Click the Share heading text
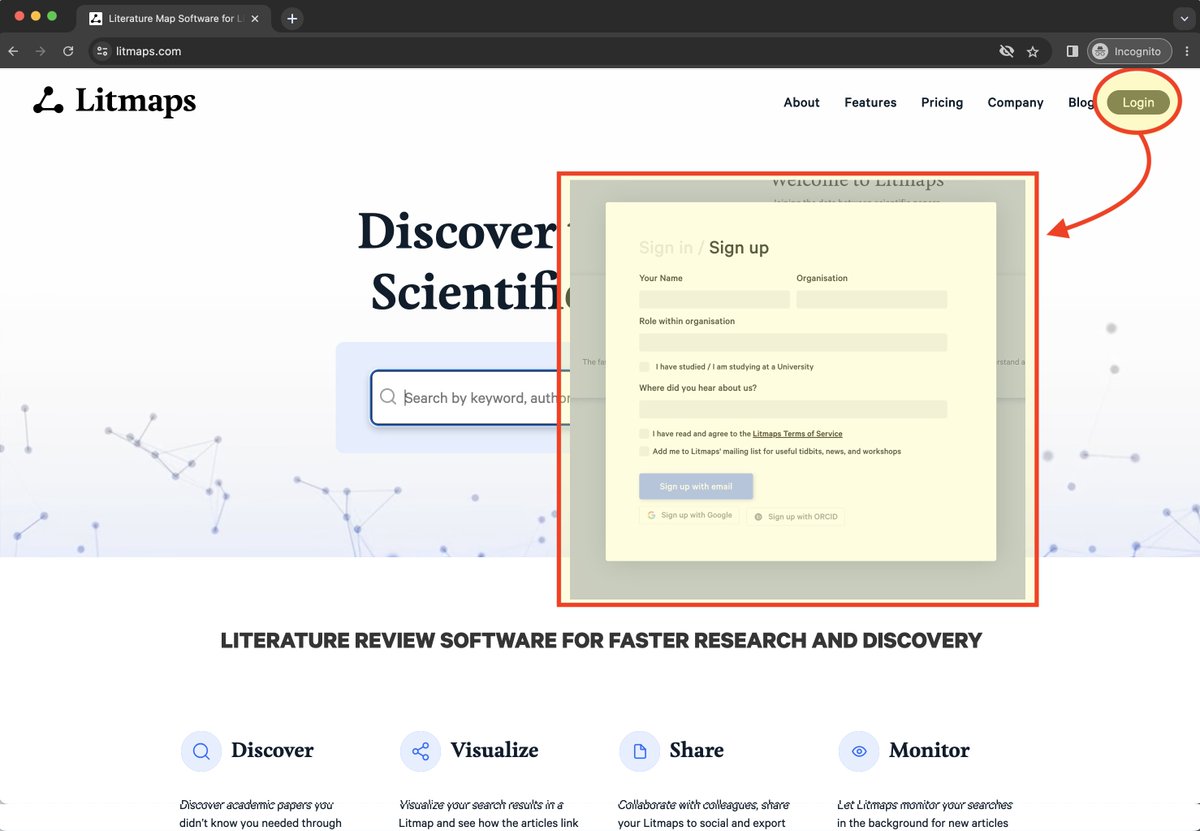1200x831 pixels. point(696,750)
